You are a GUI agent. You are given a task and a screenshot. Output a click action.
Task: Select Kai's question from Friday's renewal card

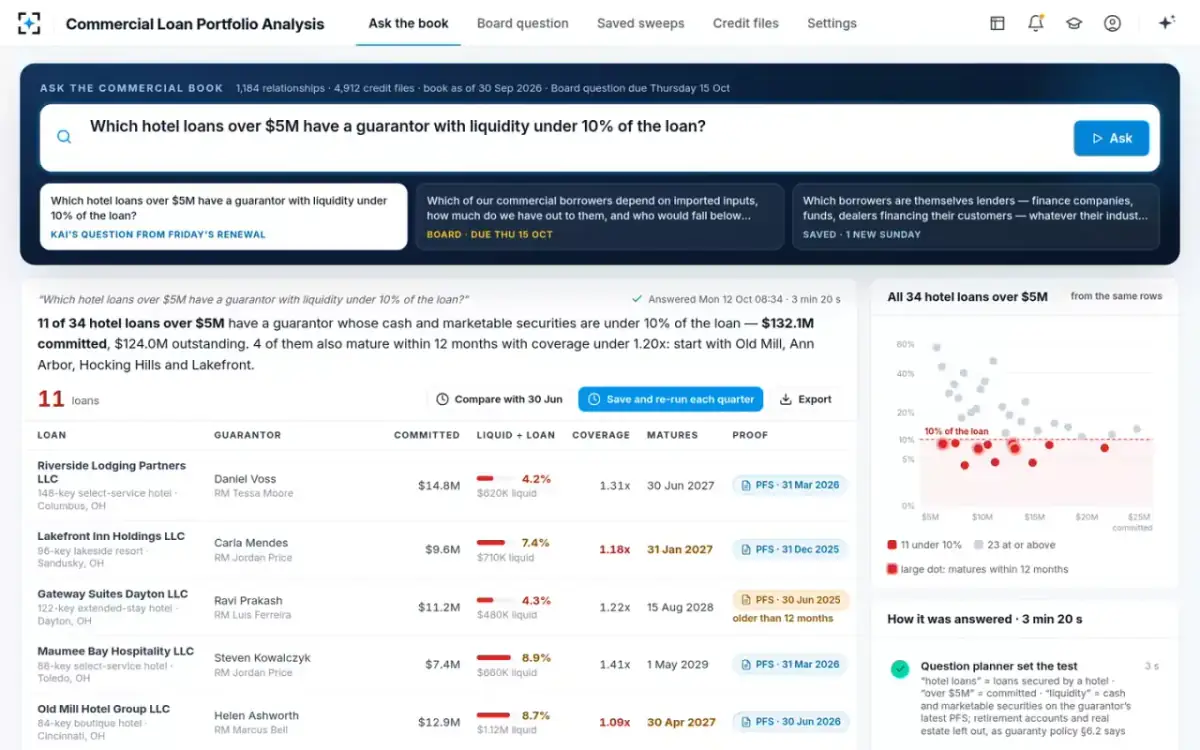224,216
